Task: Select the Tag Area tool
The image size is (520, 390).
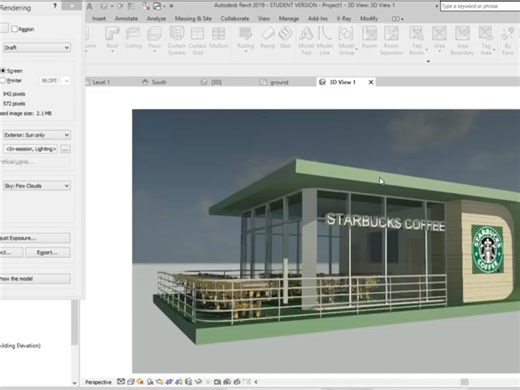Action: click(486, 40)
